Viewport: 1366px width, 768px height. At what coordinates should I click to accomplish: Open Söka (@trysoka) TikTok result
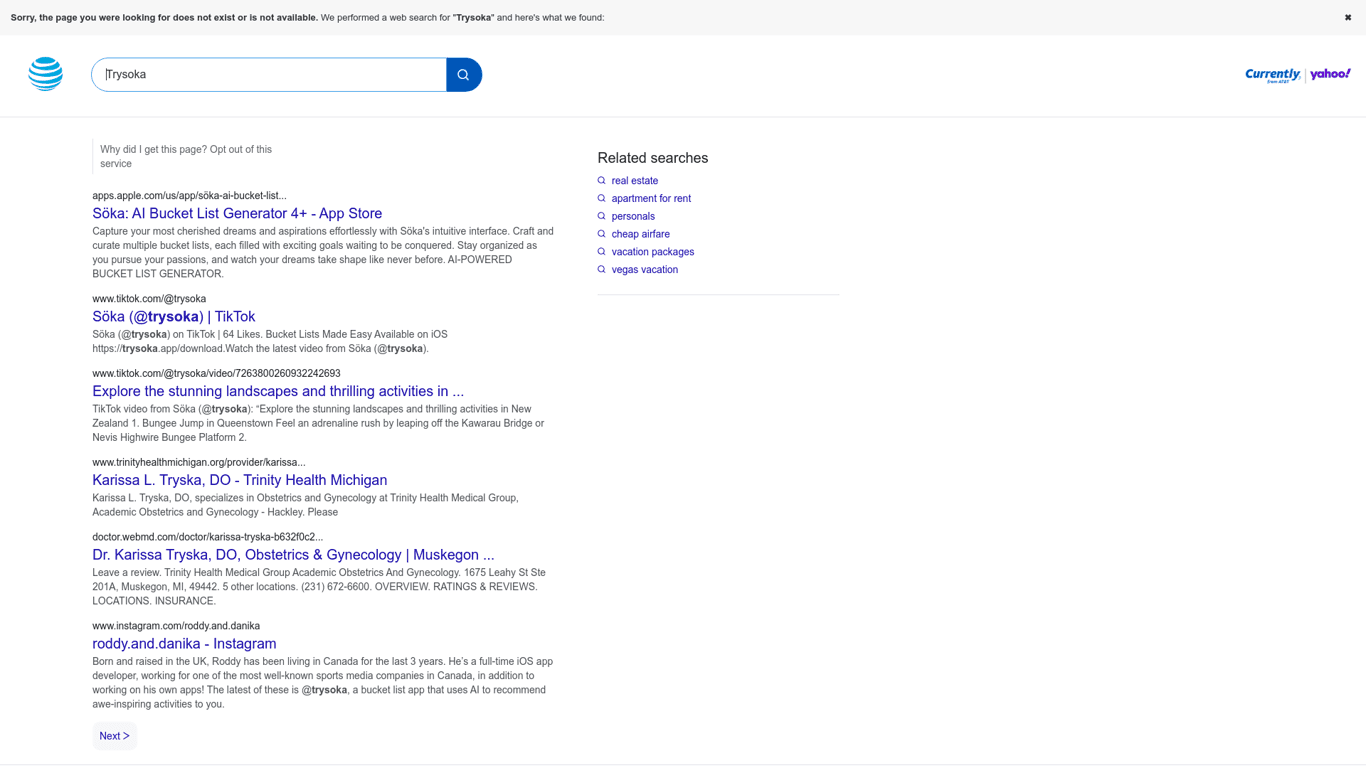[x=173, y=316]
